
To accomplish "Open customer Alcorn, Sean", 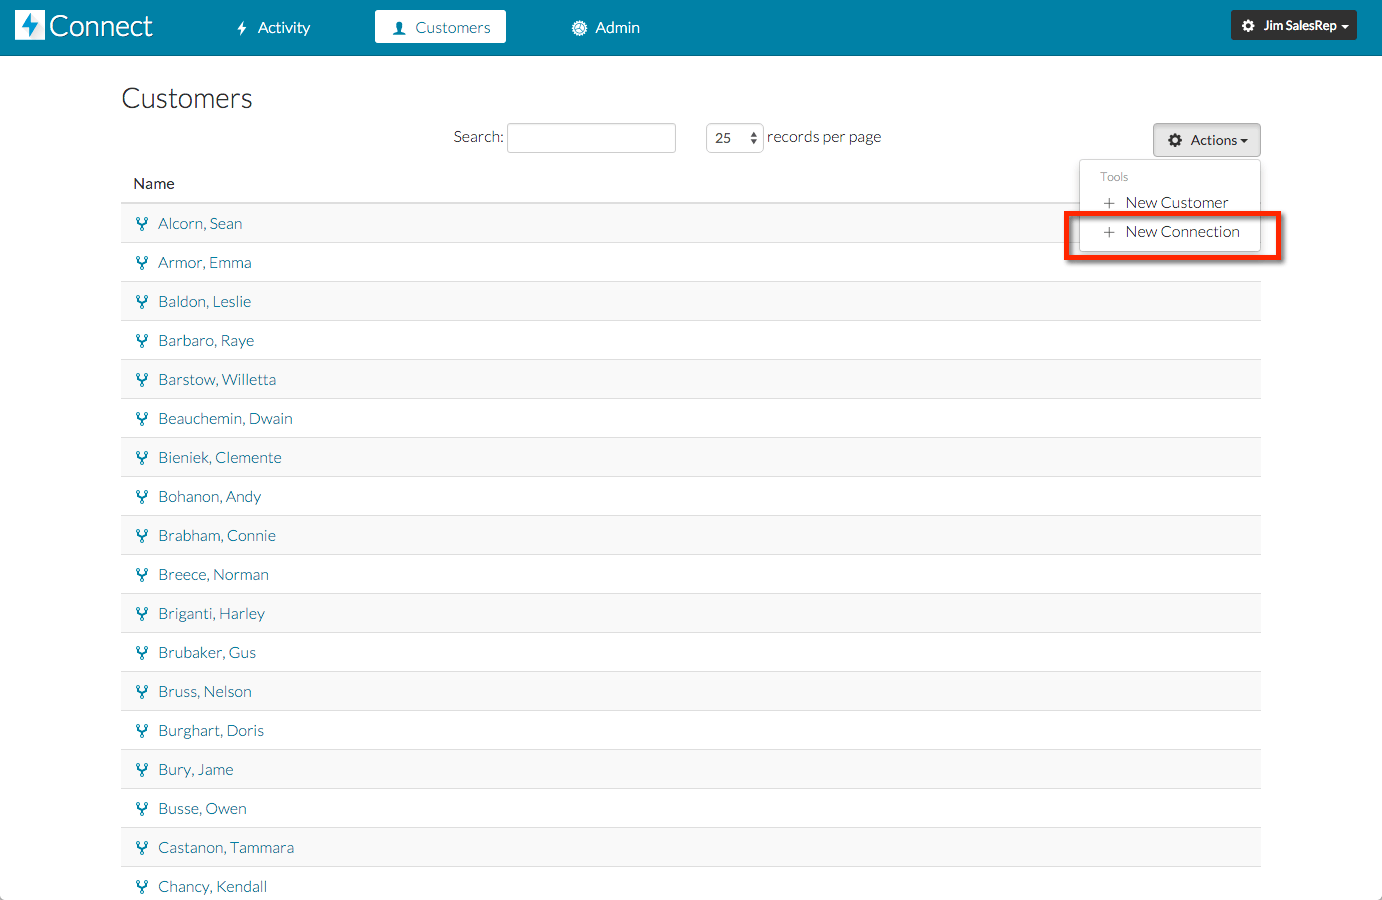I will pos(200,224).
